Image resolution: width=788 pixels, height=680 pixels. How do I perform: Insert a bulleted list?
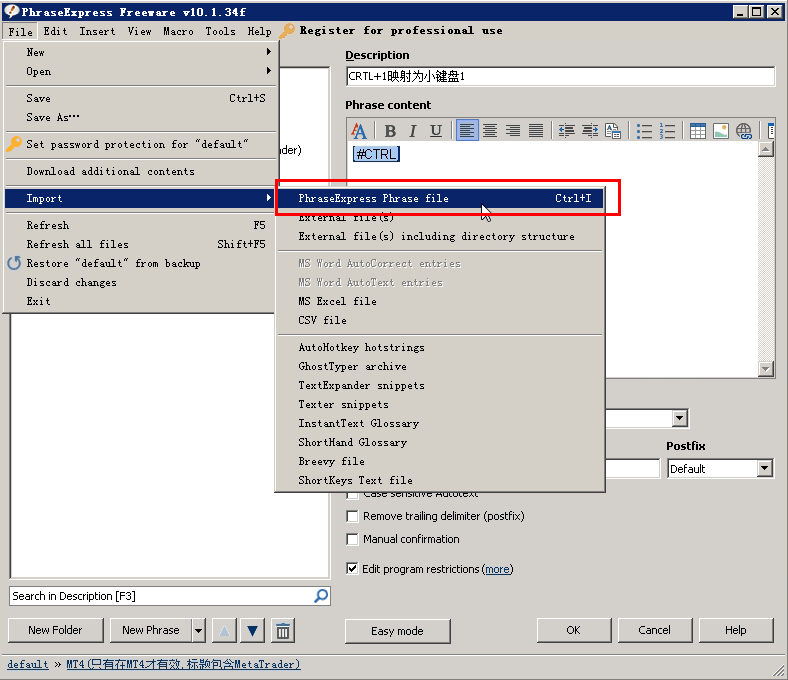click(644, 131)
